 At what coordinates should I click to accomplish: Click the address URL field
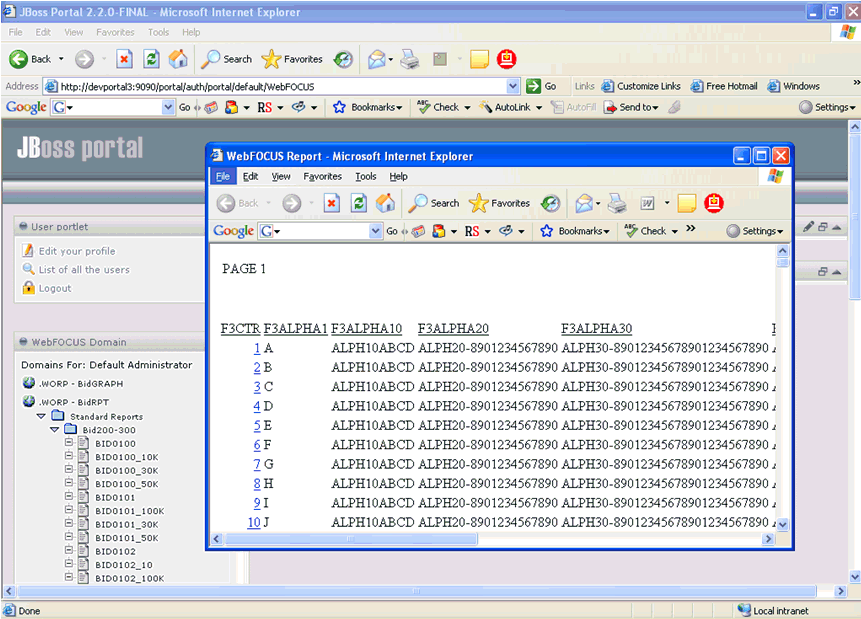point(283,86)
